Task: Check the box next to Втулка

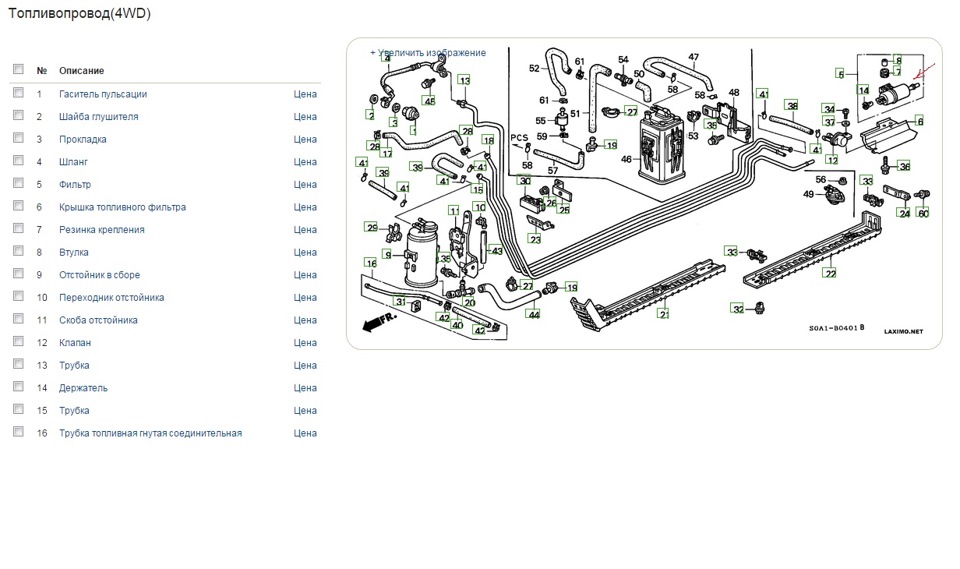Action: click(18, 251)
